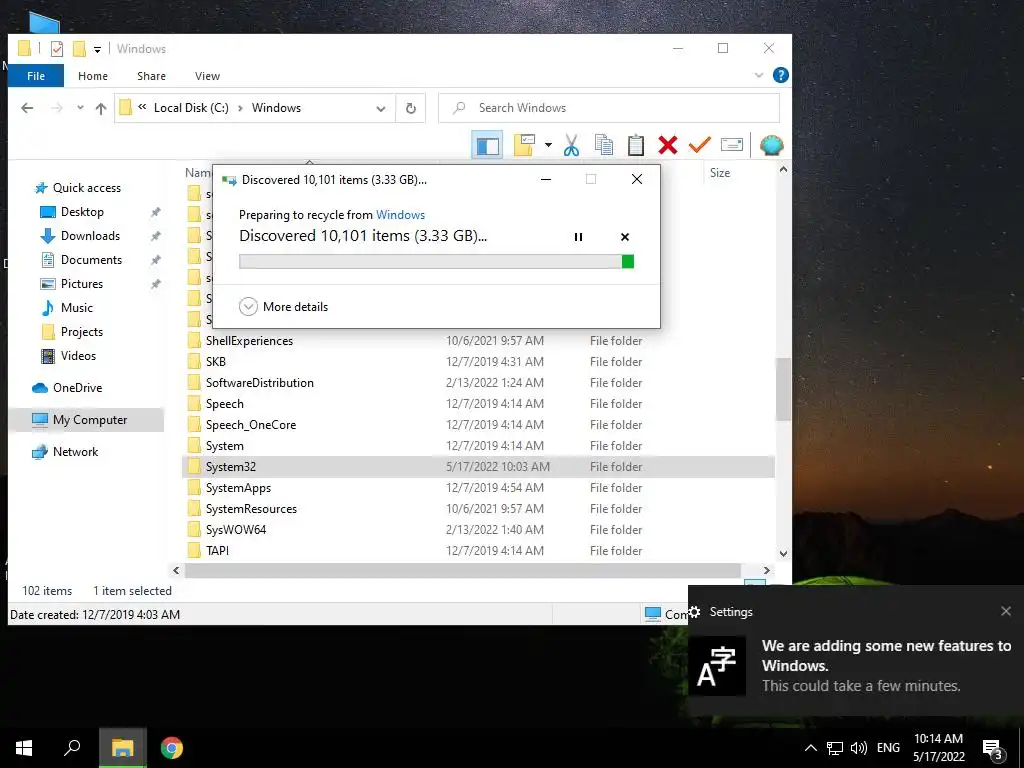
Task: Click the Copy icon in toolbar
Action: 604,145
